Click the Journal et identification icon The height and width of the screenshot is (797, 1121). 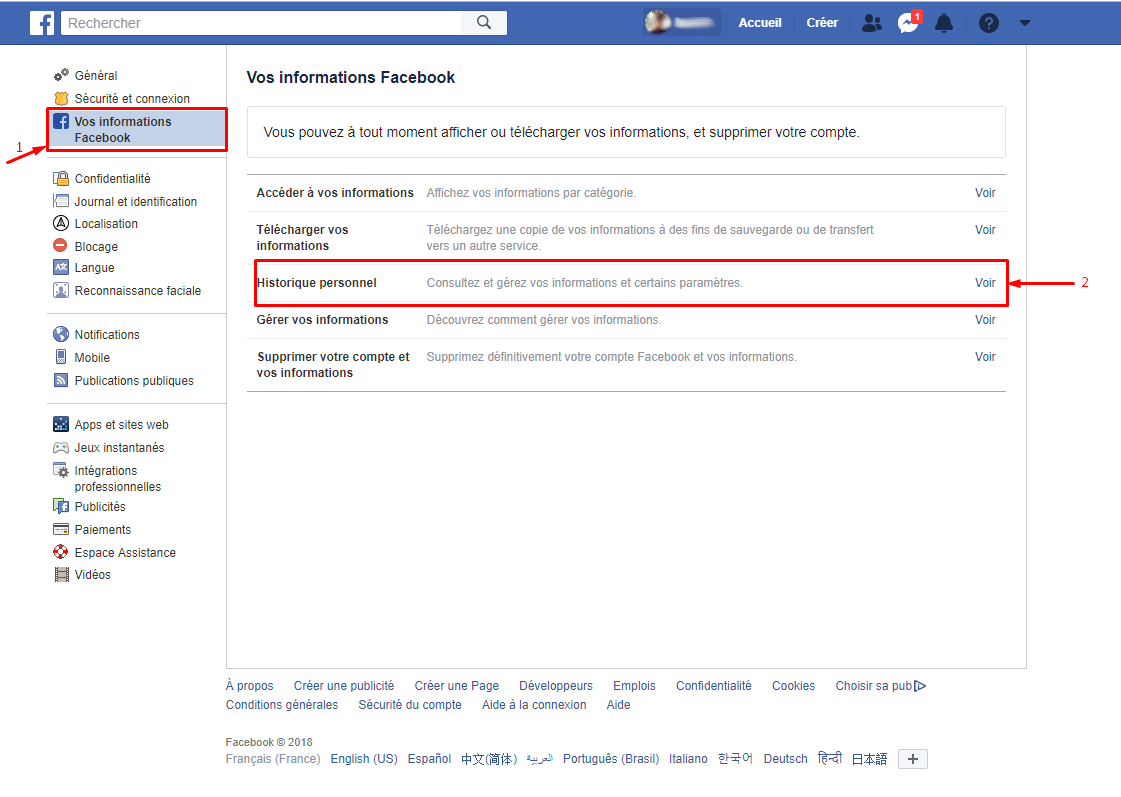click(x=61, y=202)
